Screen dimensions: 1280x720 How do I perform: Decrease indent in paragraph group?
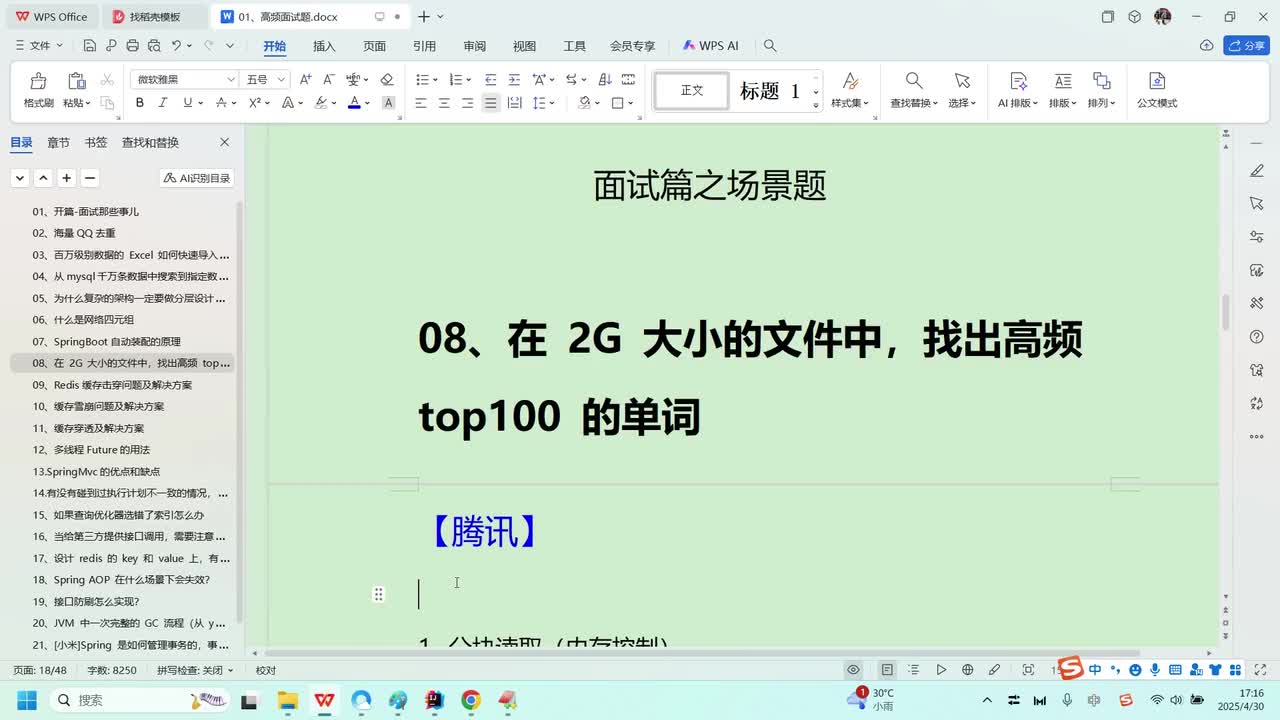[x=490, y=80]
